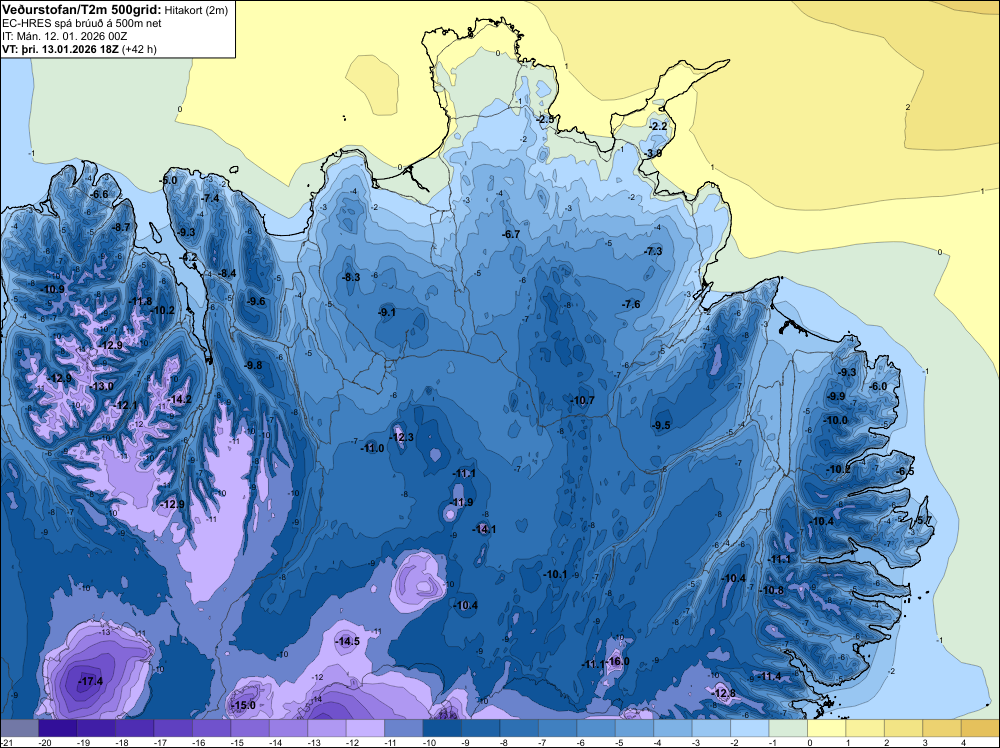
Task: Select the -11.9 temperature label
Action: tap(461, 502)
